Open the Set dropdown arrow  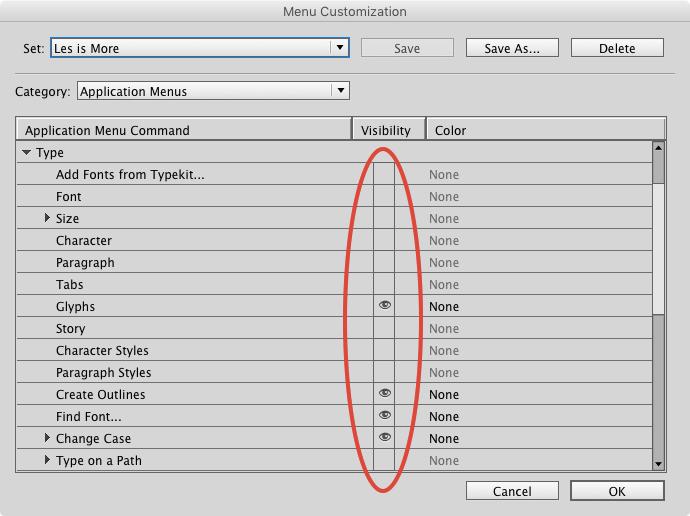340,48
